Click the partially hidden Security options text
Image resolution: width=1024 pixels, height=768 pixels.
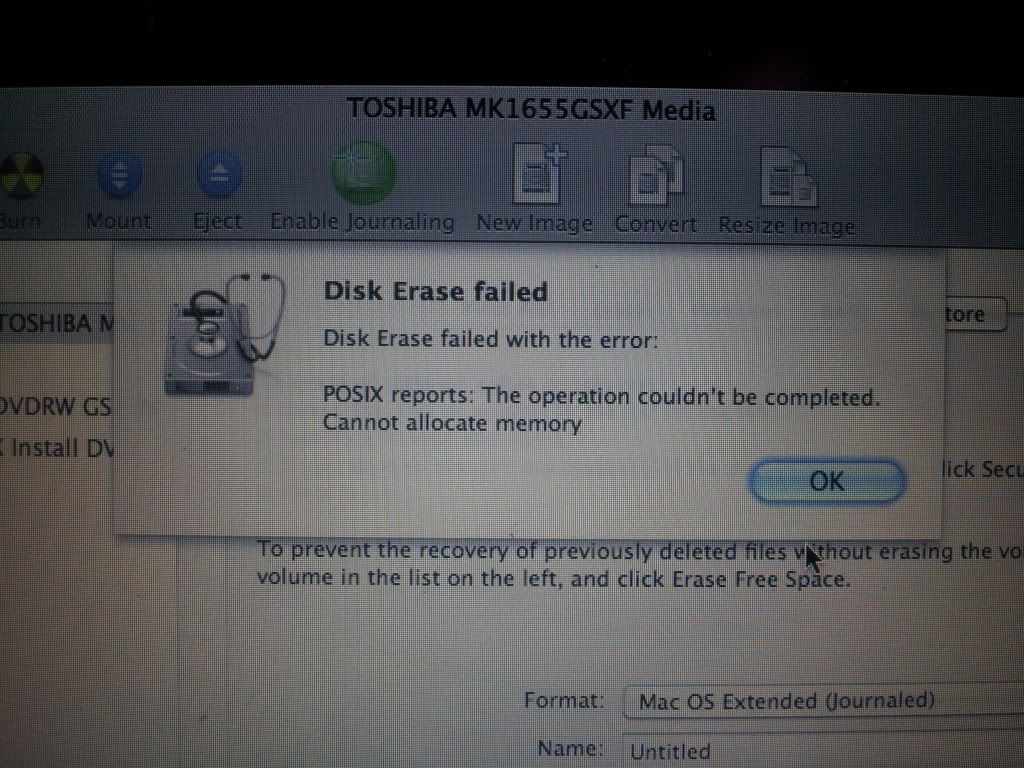click(x=982, y=470)
